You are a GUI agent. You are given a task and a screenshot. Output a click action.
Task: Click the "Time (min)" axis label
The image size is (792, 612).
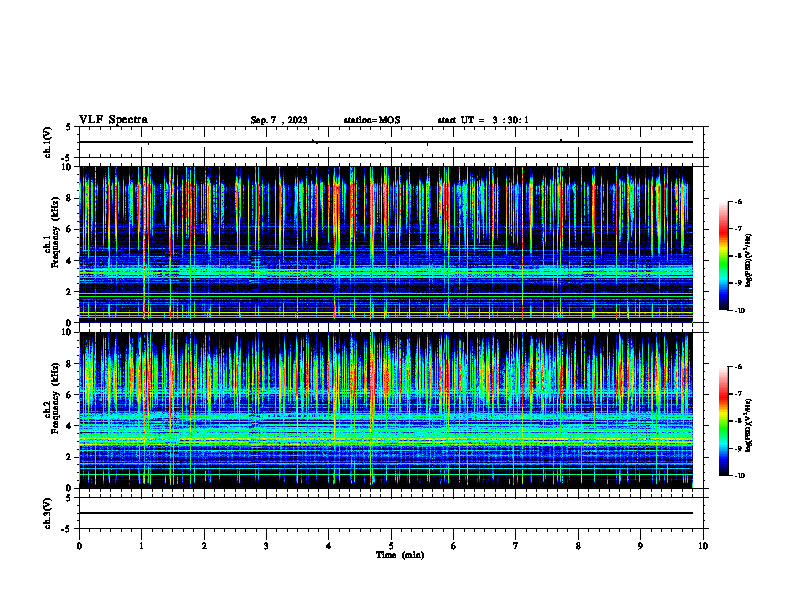click(400, 555)
